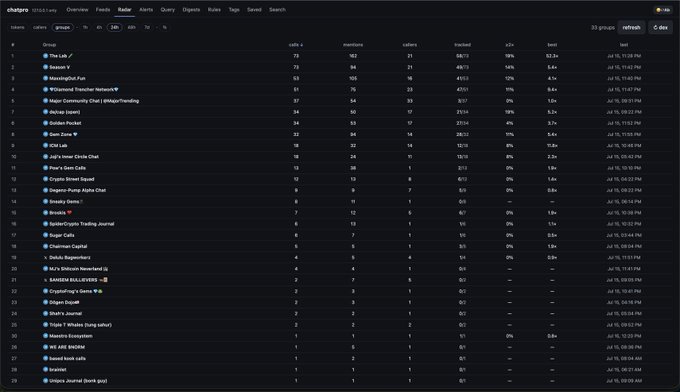Click the Telegram icon beside Unipcs Journal
This screenshot has width=680, height=392.
tap(45, 381)
